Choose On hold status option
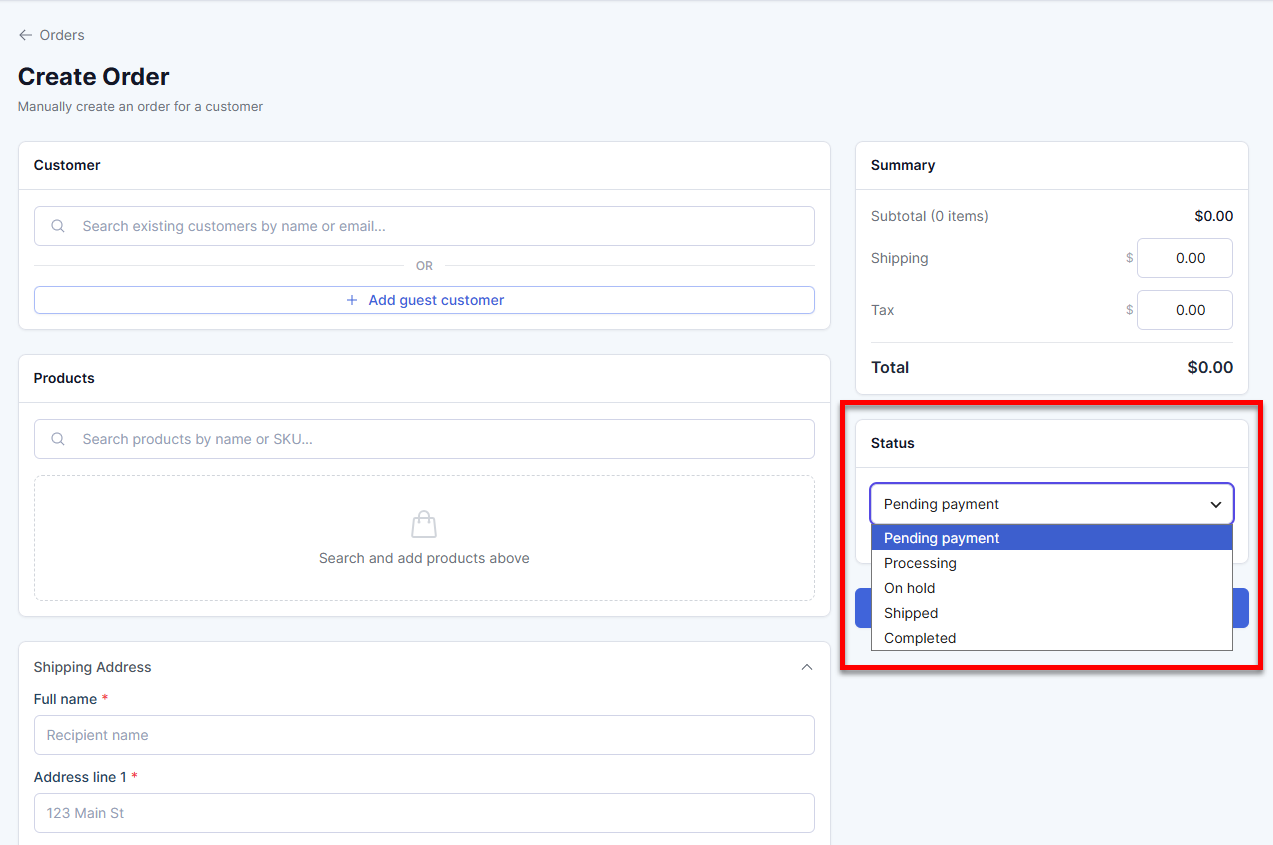Screen dimensions: 1273x845 click(1052, 588)
